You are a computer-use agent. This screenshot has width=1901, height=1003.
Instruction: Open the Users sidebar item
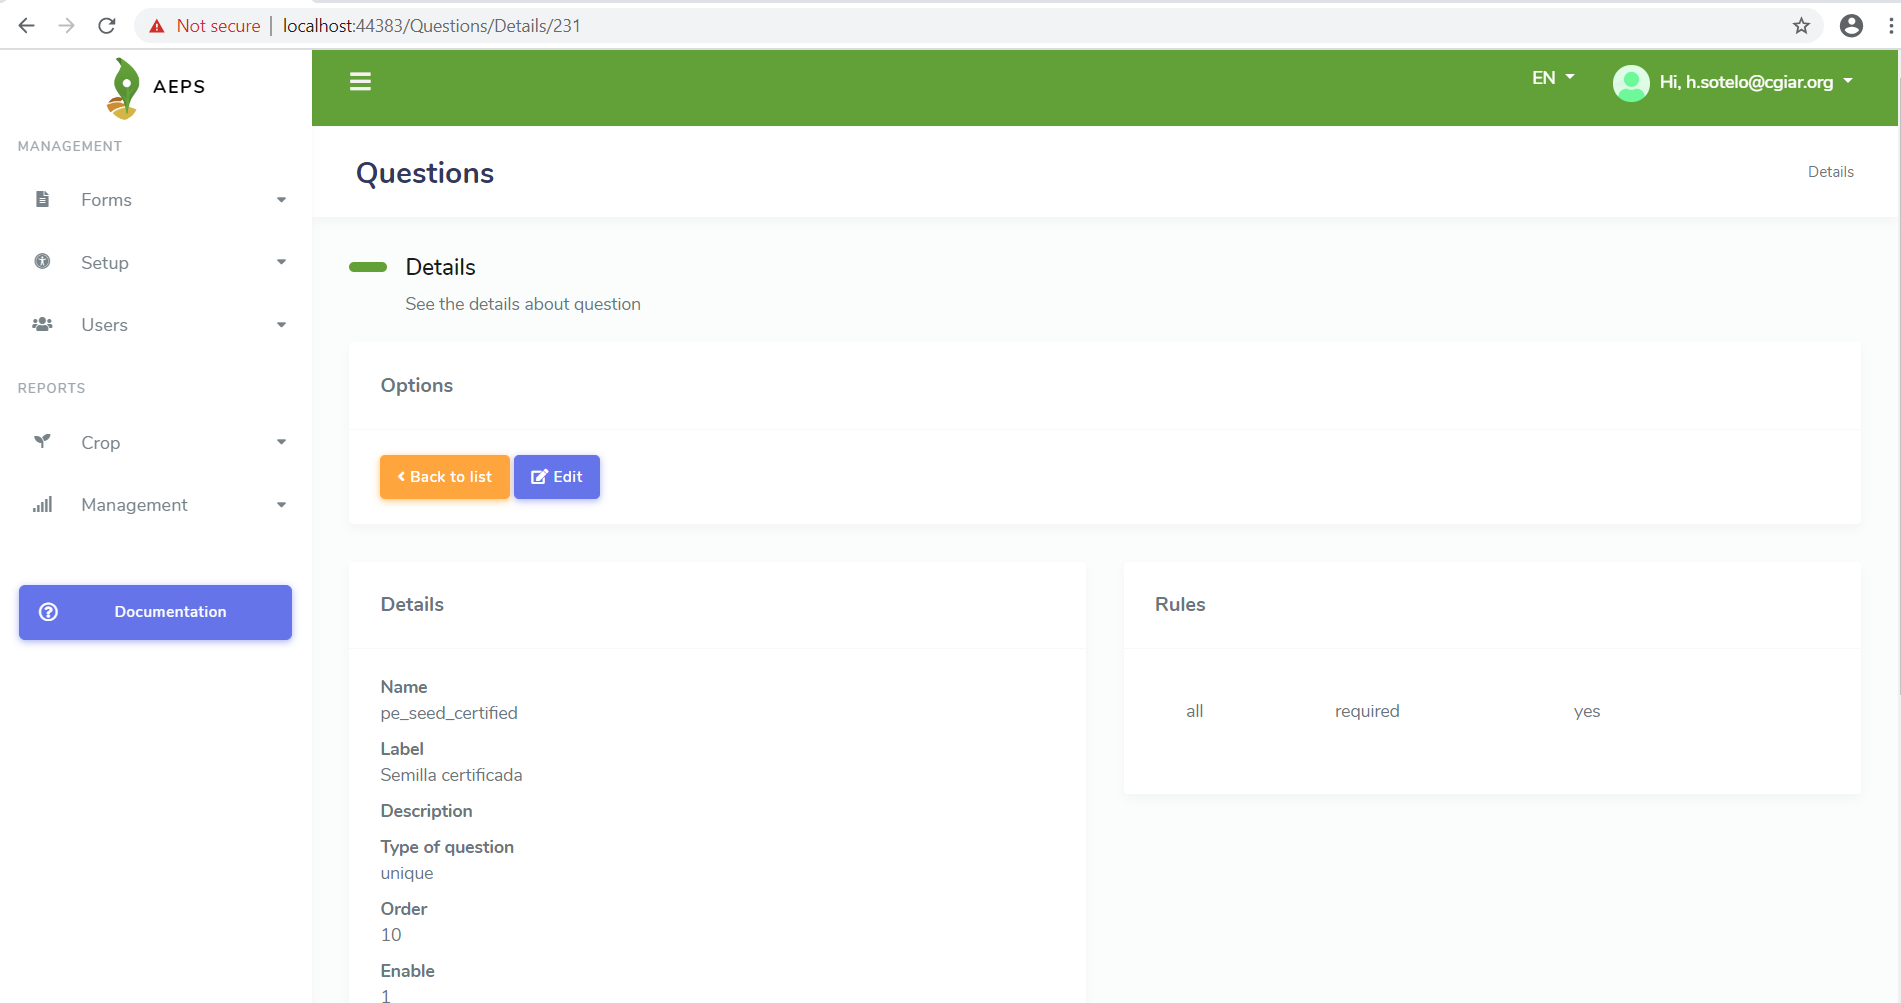(155, 325)
